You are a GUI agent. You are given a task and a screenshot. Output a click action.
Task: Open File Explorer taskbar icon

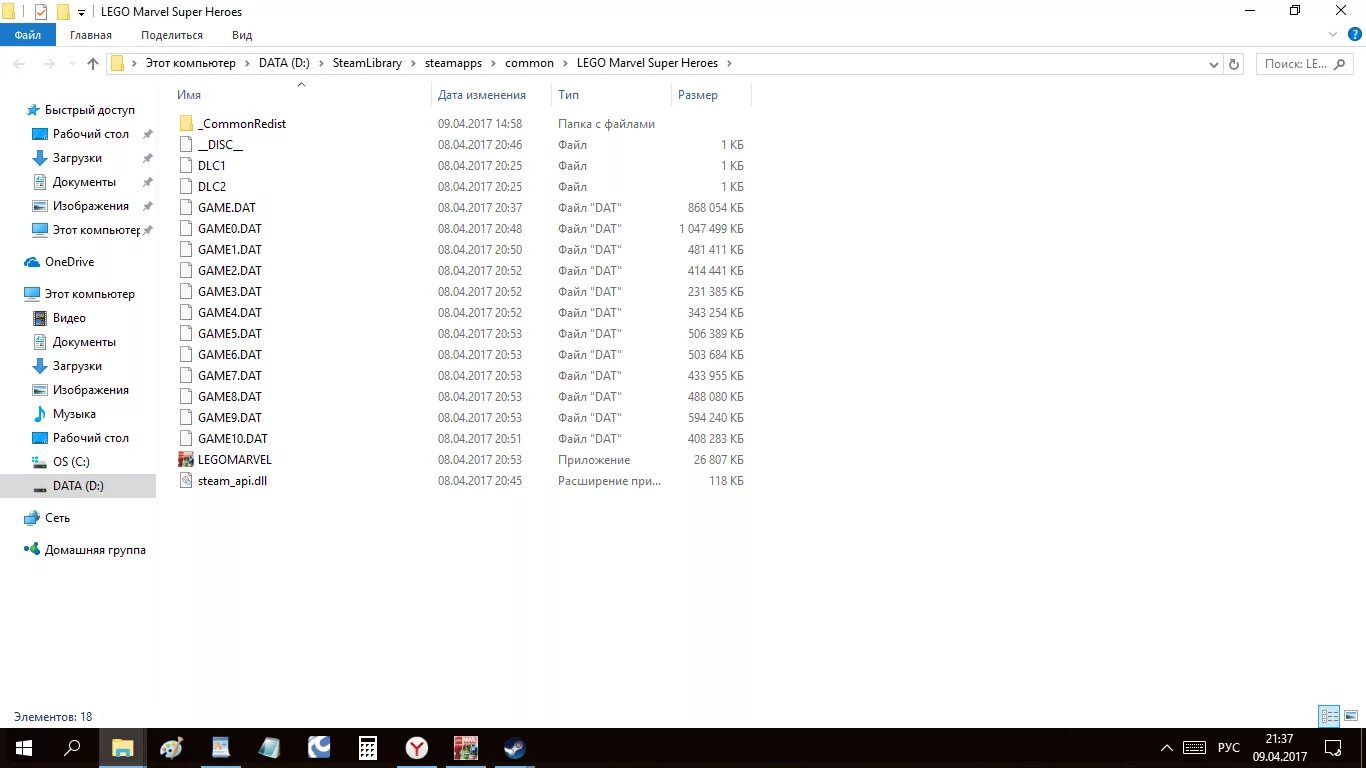click(x=123, y=748)
